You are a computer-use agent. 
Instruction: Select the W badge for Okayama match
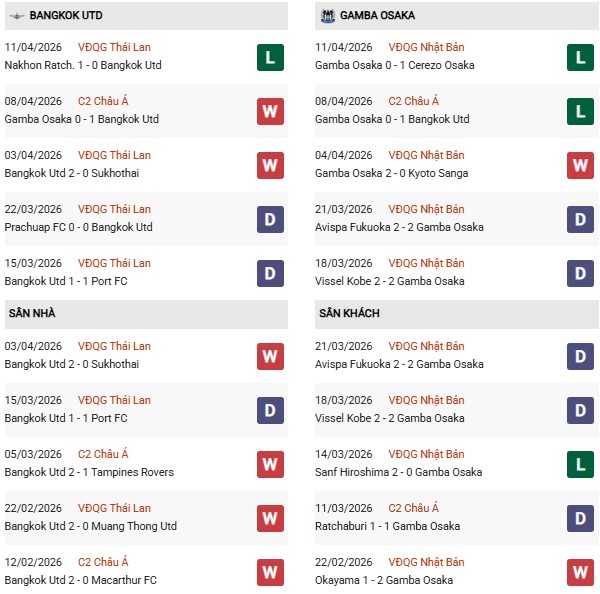coord(580,572)
